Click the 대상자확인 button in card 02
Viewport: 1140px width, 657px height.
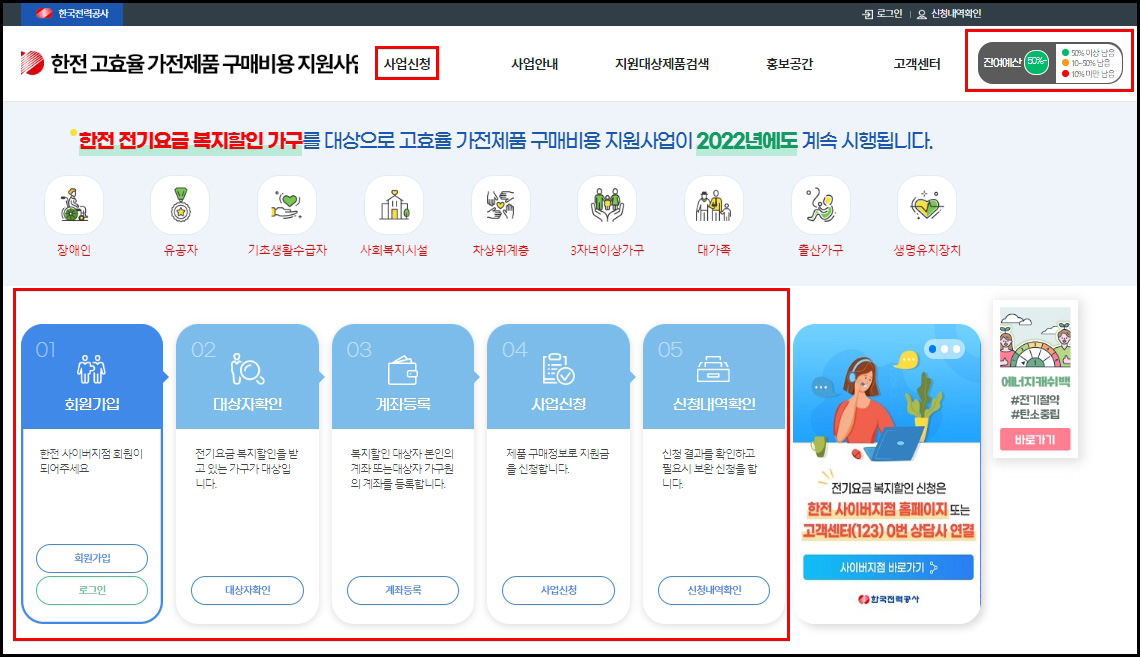tap(247, 590)
